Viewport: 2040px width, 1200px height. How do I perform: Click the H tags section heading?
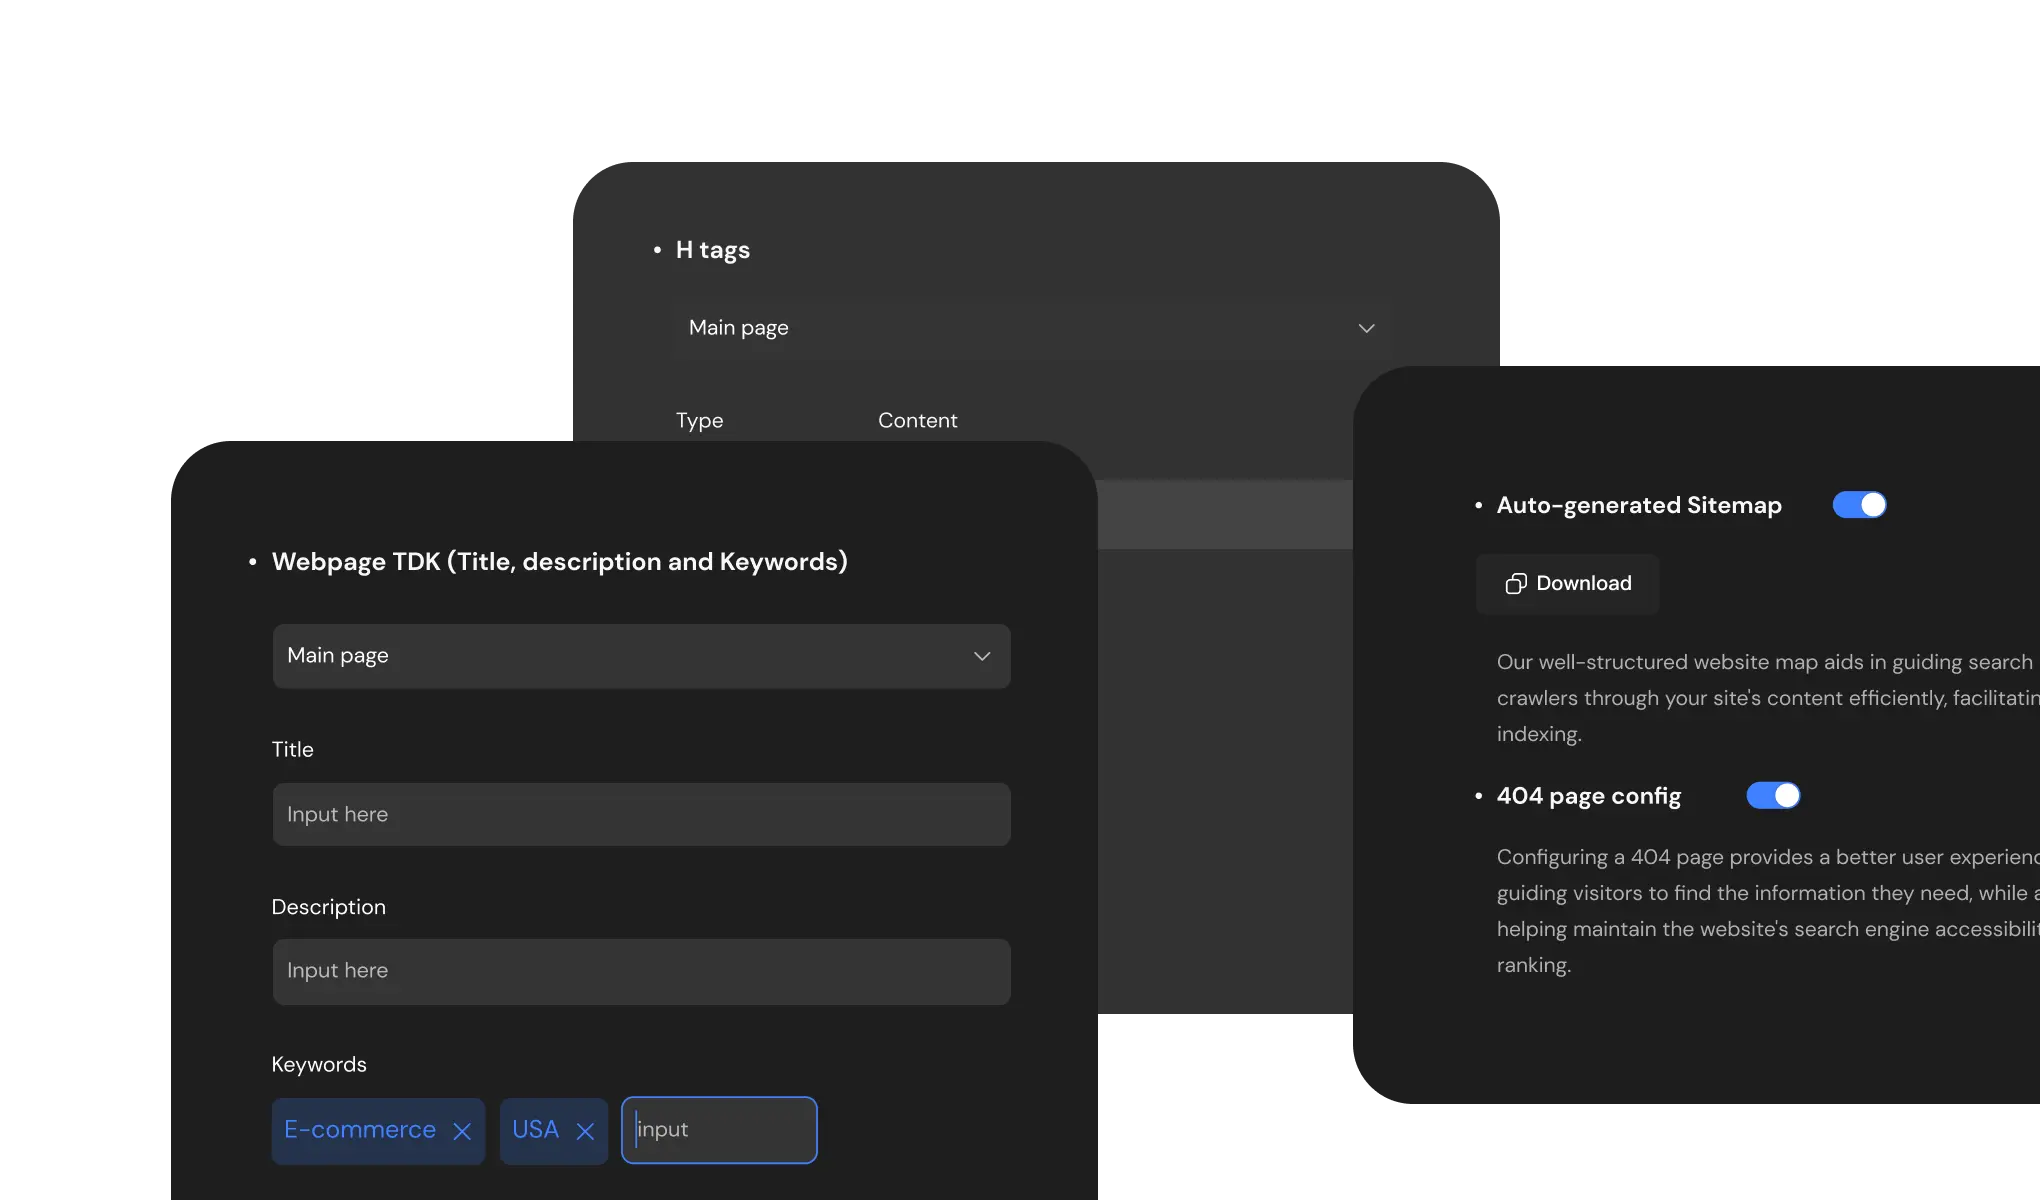[x=712, y=250]
